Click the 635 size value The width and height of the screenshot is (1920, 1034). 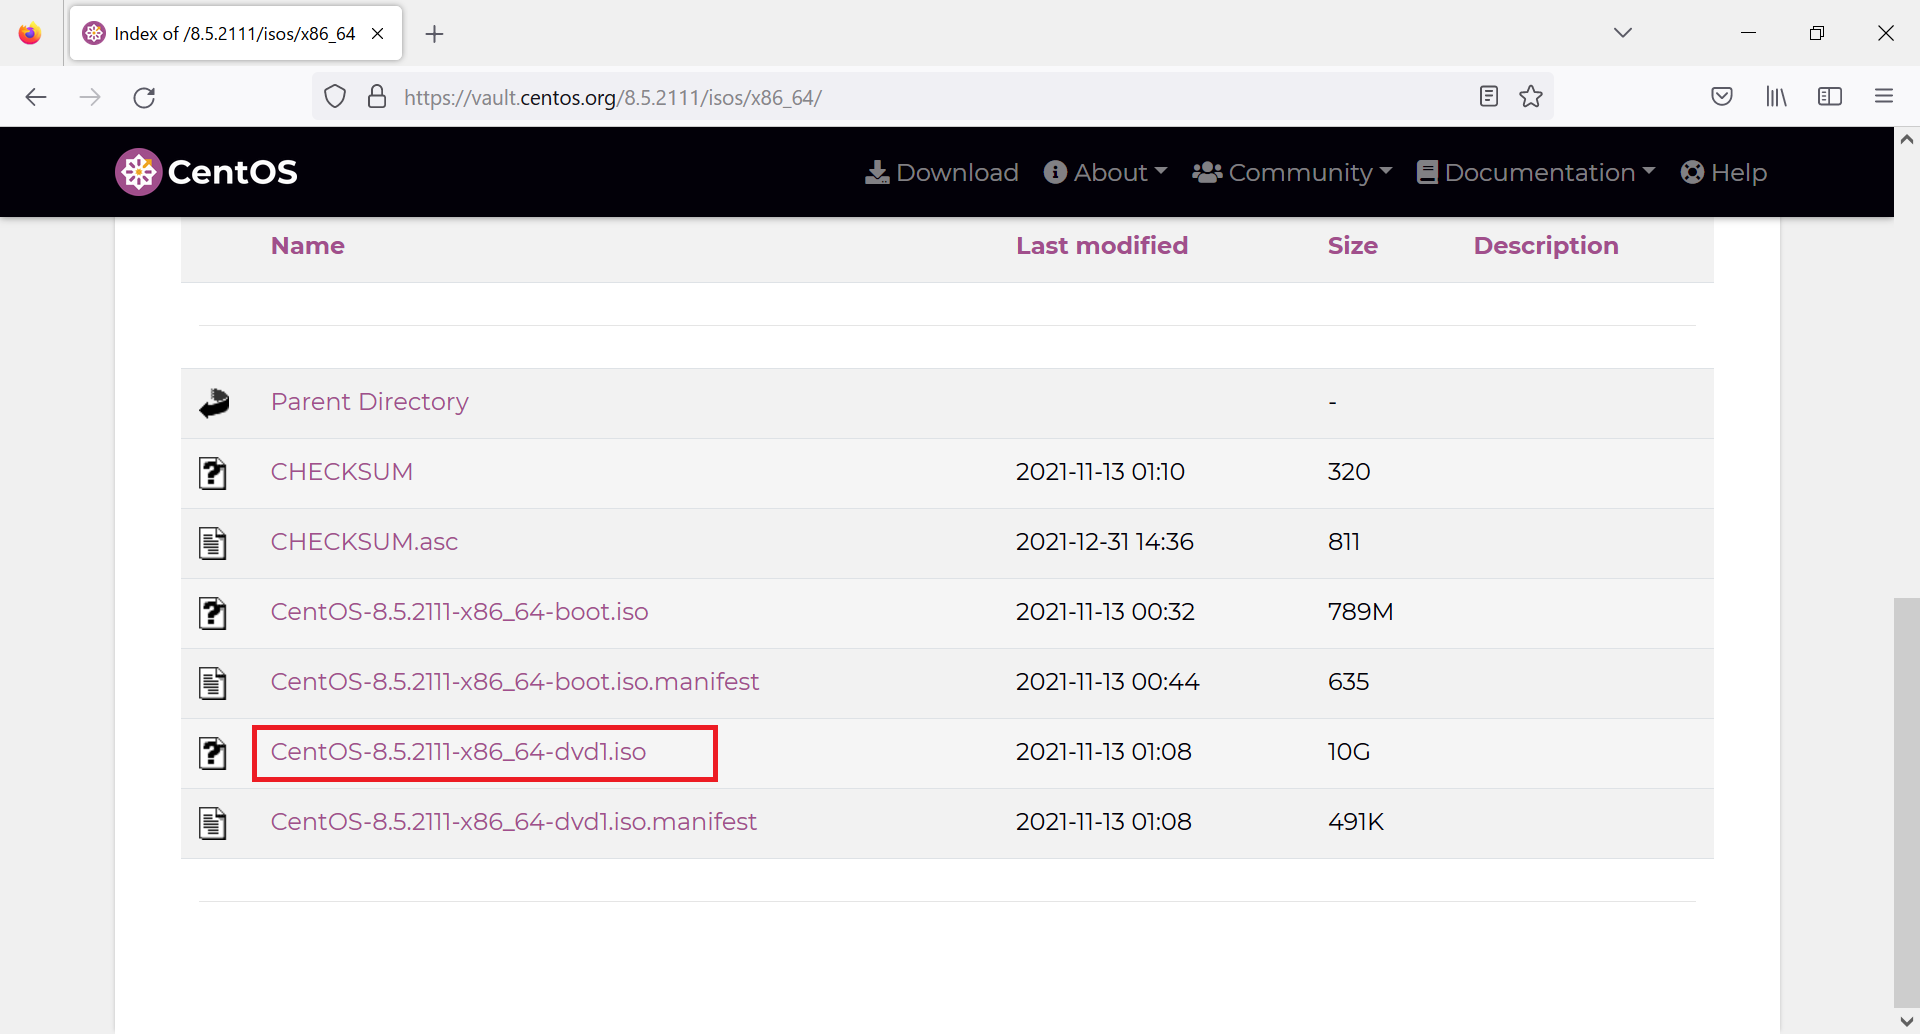pos(1349,682)
